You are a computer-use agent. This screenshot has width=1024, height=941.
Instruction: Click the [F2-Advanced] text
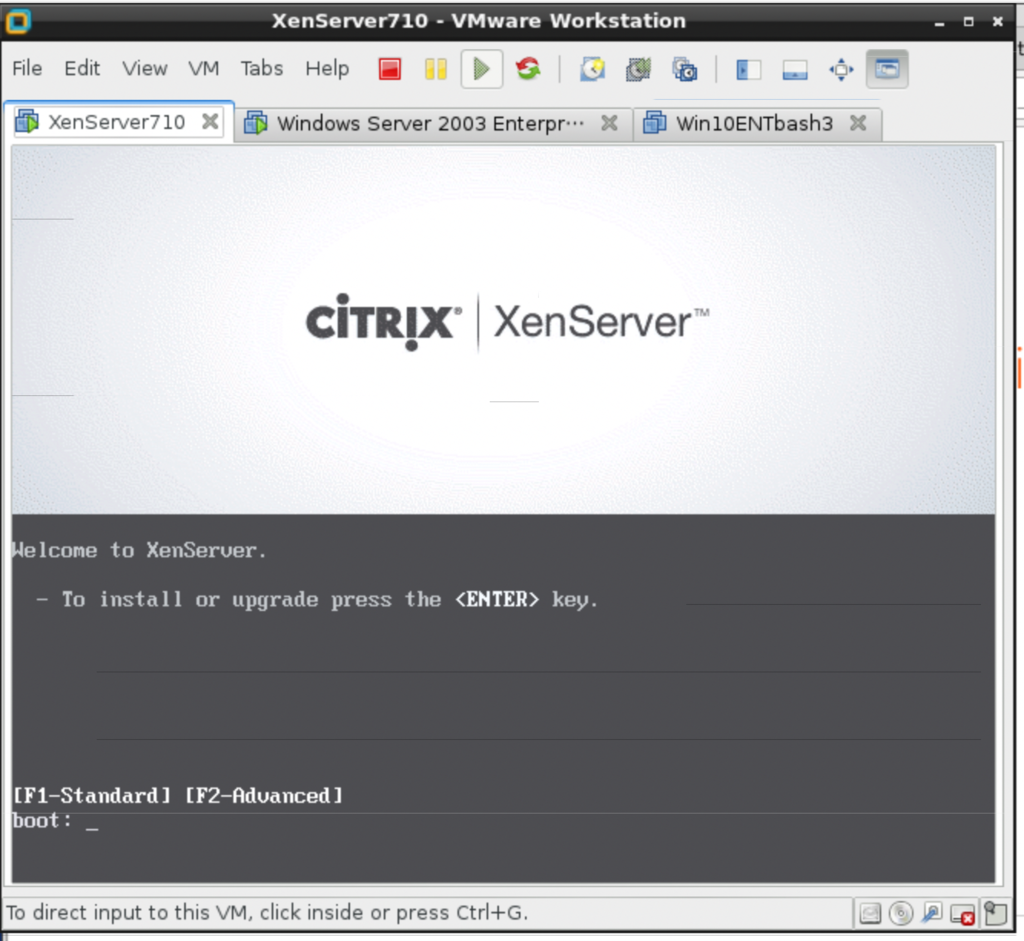264,795
